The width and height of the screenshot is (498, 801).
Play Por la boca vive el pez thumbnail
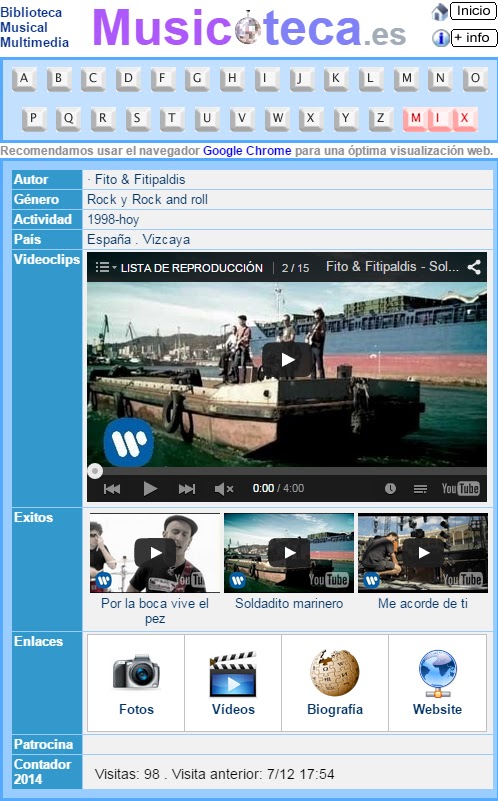(155, 553)
